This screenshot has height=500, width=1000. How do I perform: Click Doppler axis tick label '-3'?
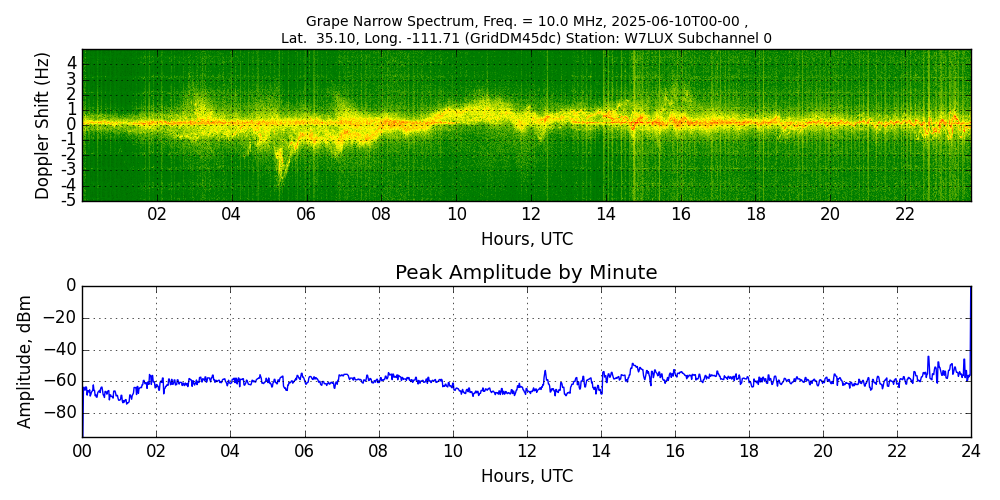70,170
